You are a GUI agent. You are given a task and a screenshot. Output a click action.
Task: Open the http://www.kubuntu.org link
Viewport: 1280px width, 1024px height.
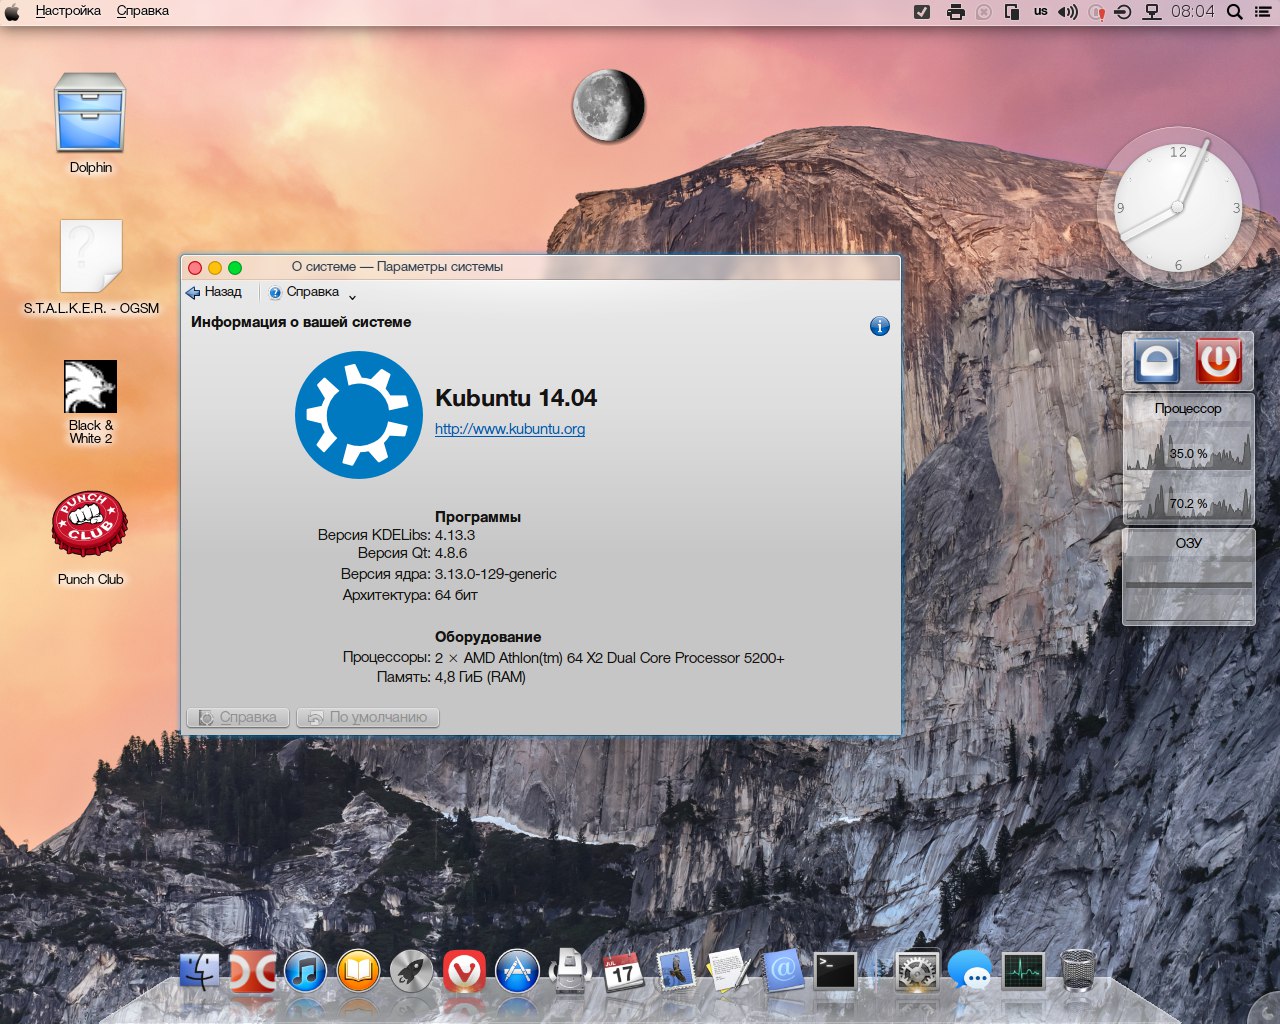(x=510, y=429)
